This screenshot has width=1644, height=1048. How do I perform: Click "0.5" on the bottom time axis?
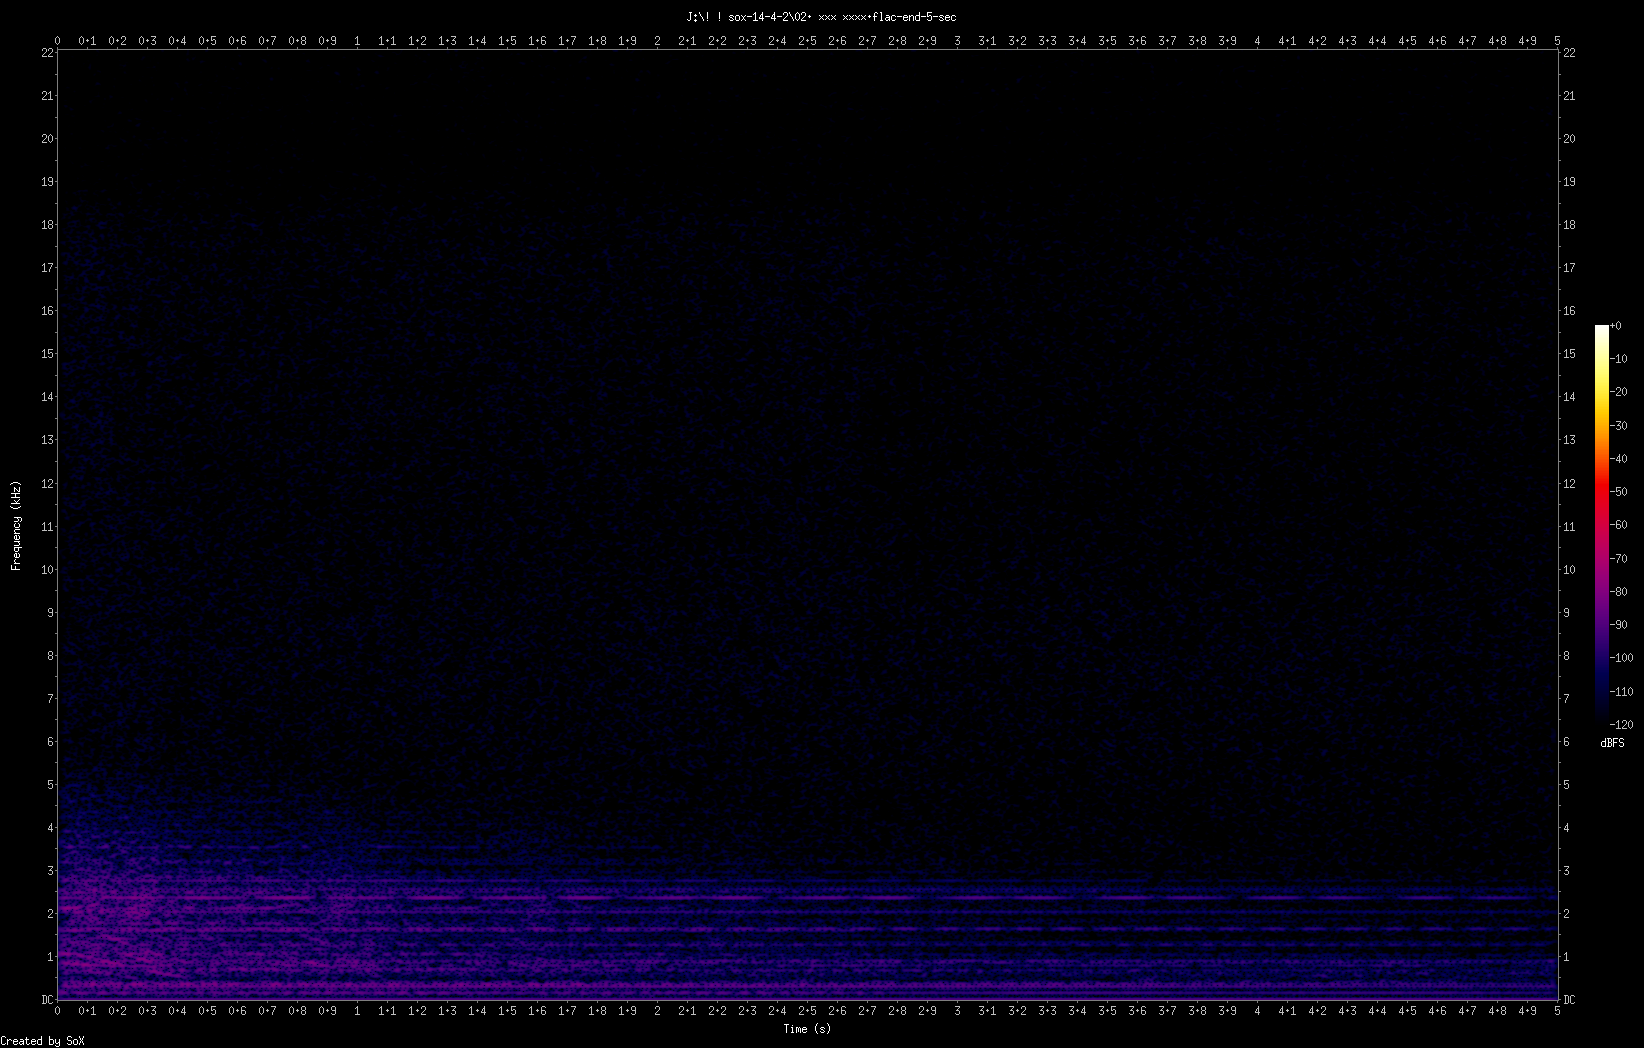pyautogui.click(x=207, y=1011)
